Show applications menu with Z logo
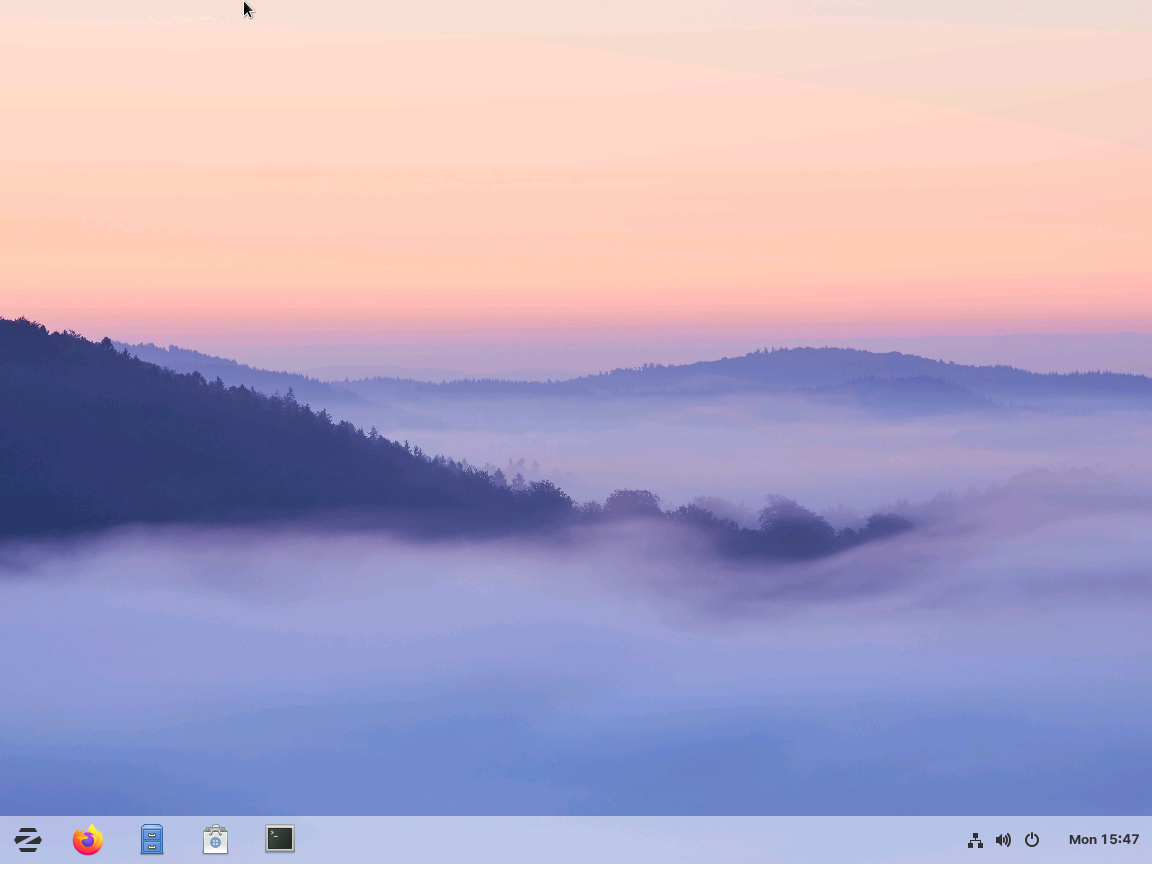1152x886 pixels. pyautogui.click(x=28, y=840)
